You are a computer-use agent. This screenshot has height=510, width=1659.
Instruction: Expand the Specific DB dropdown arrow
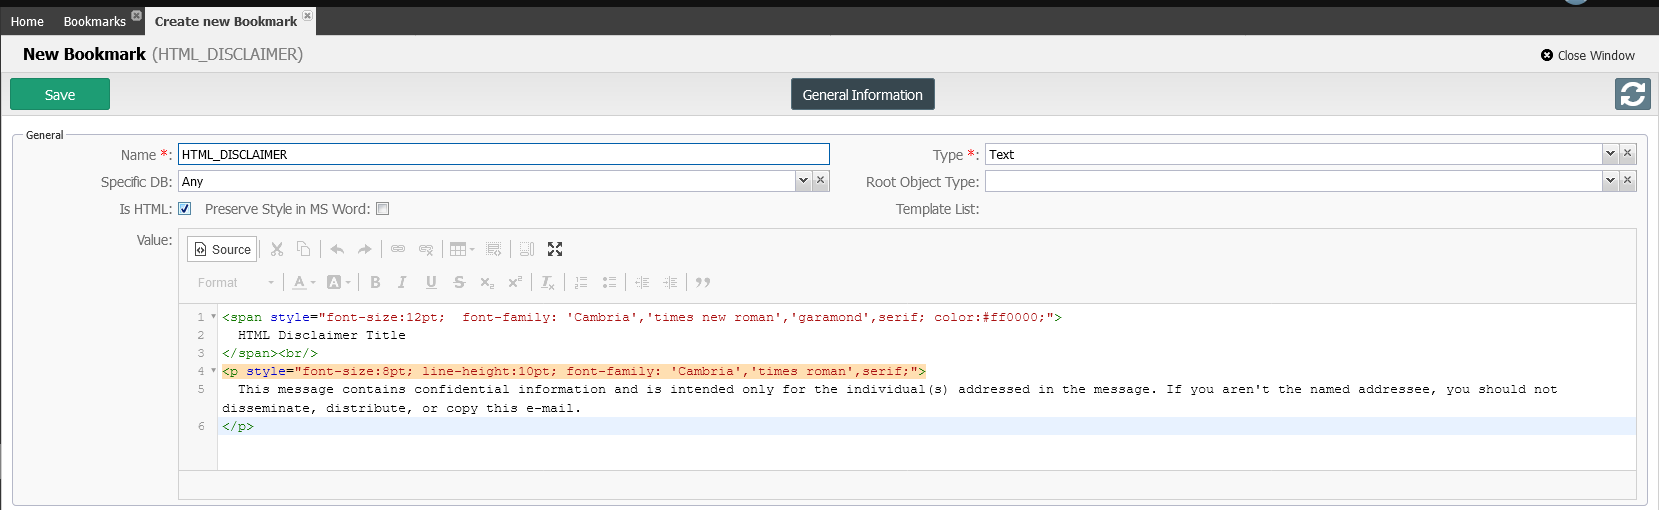803,181
